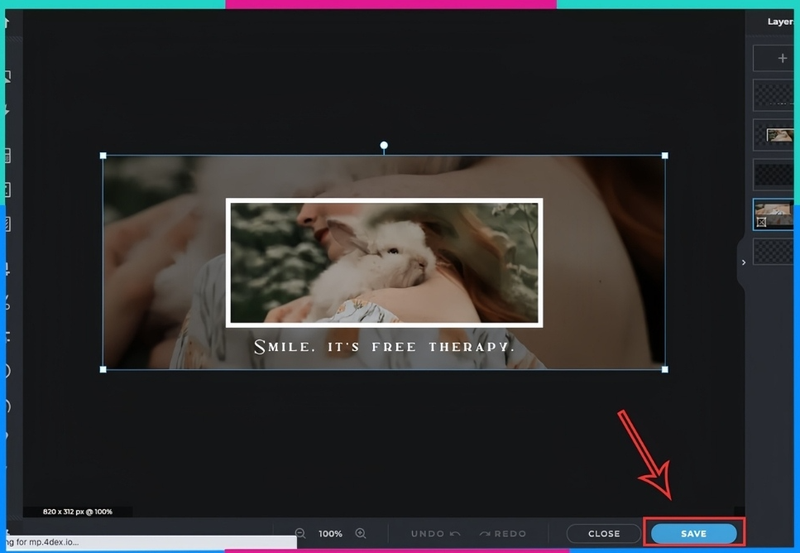Click the lock icon on the selected layer
This screenshot has width=800, height=553.
[x=761, y=222]
